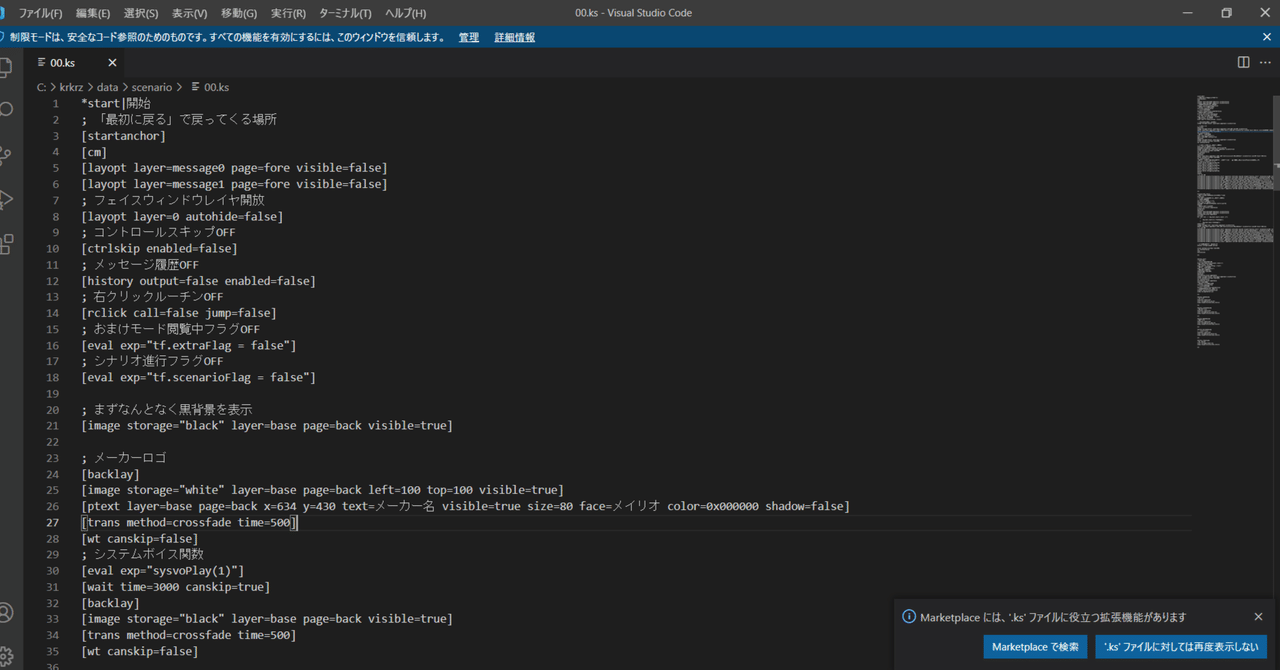
Task: Click the sysvoPlay(1) eval line
Action: 163,570
